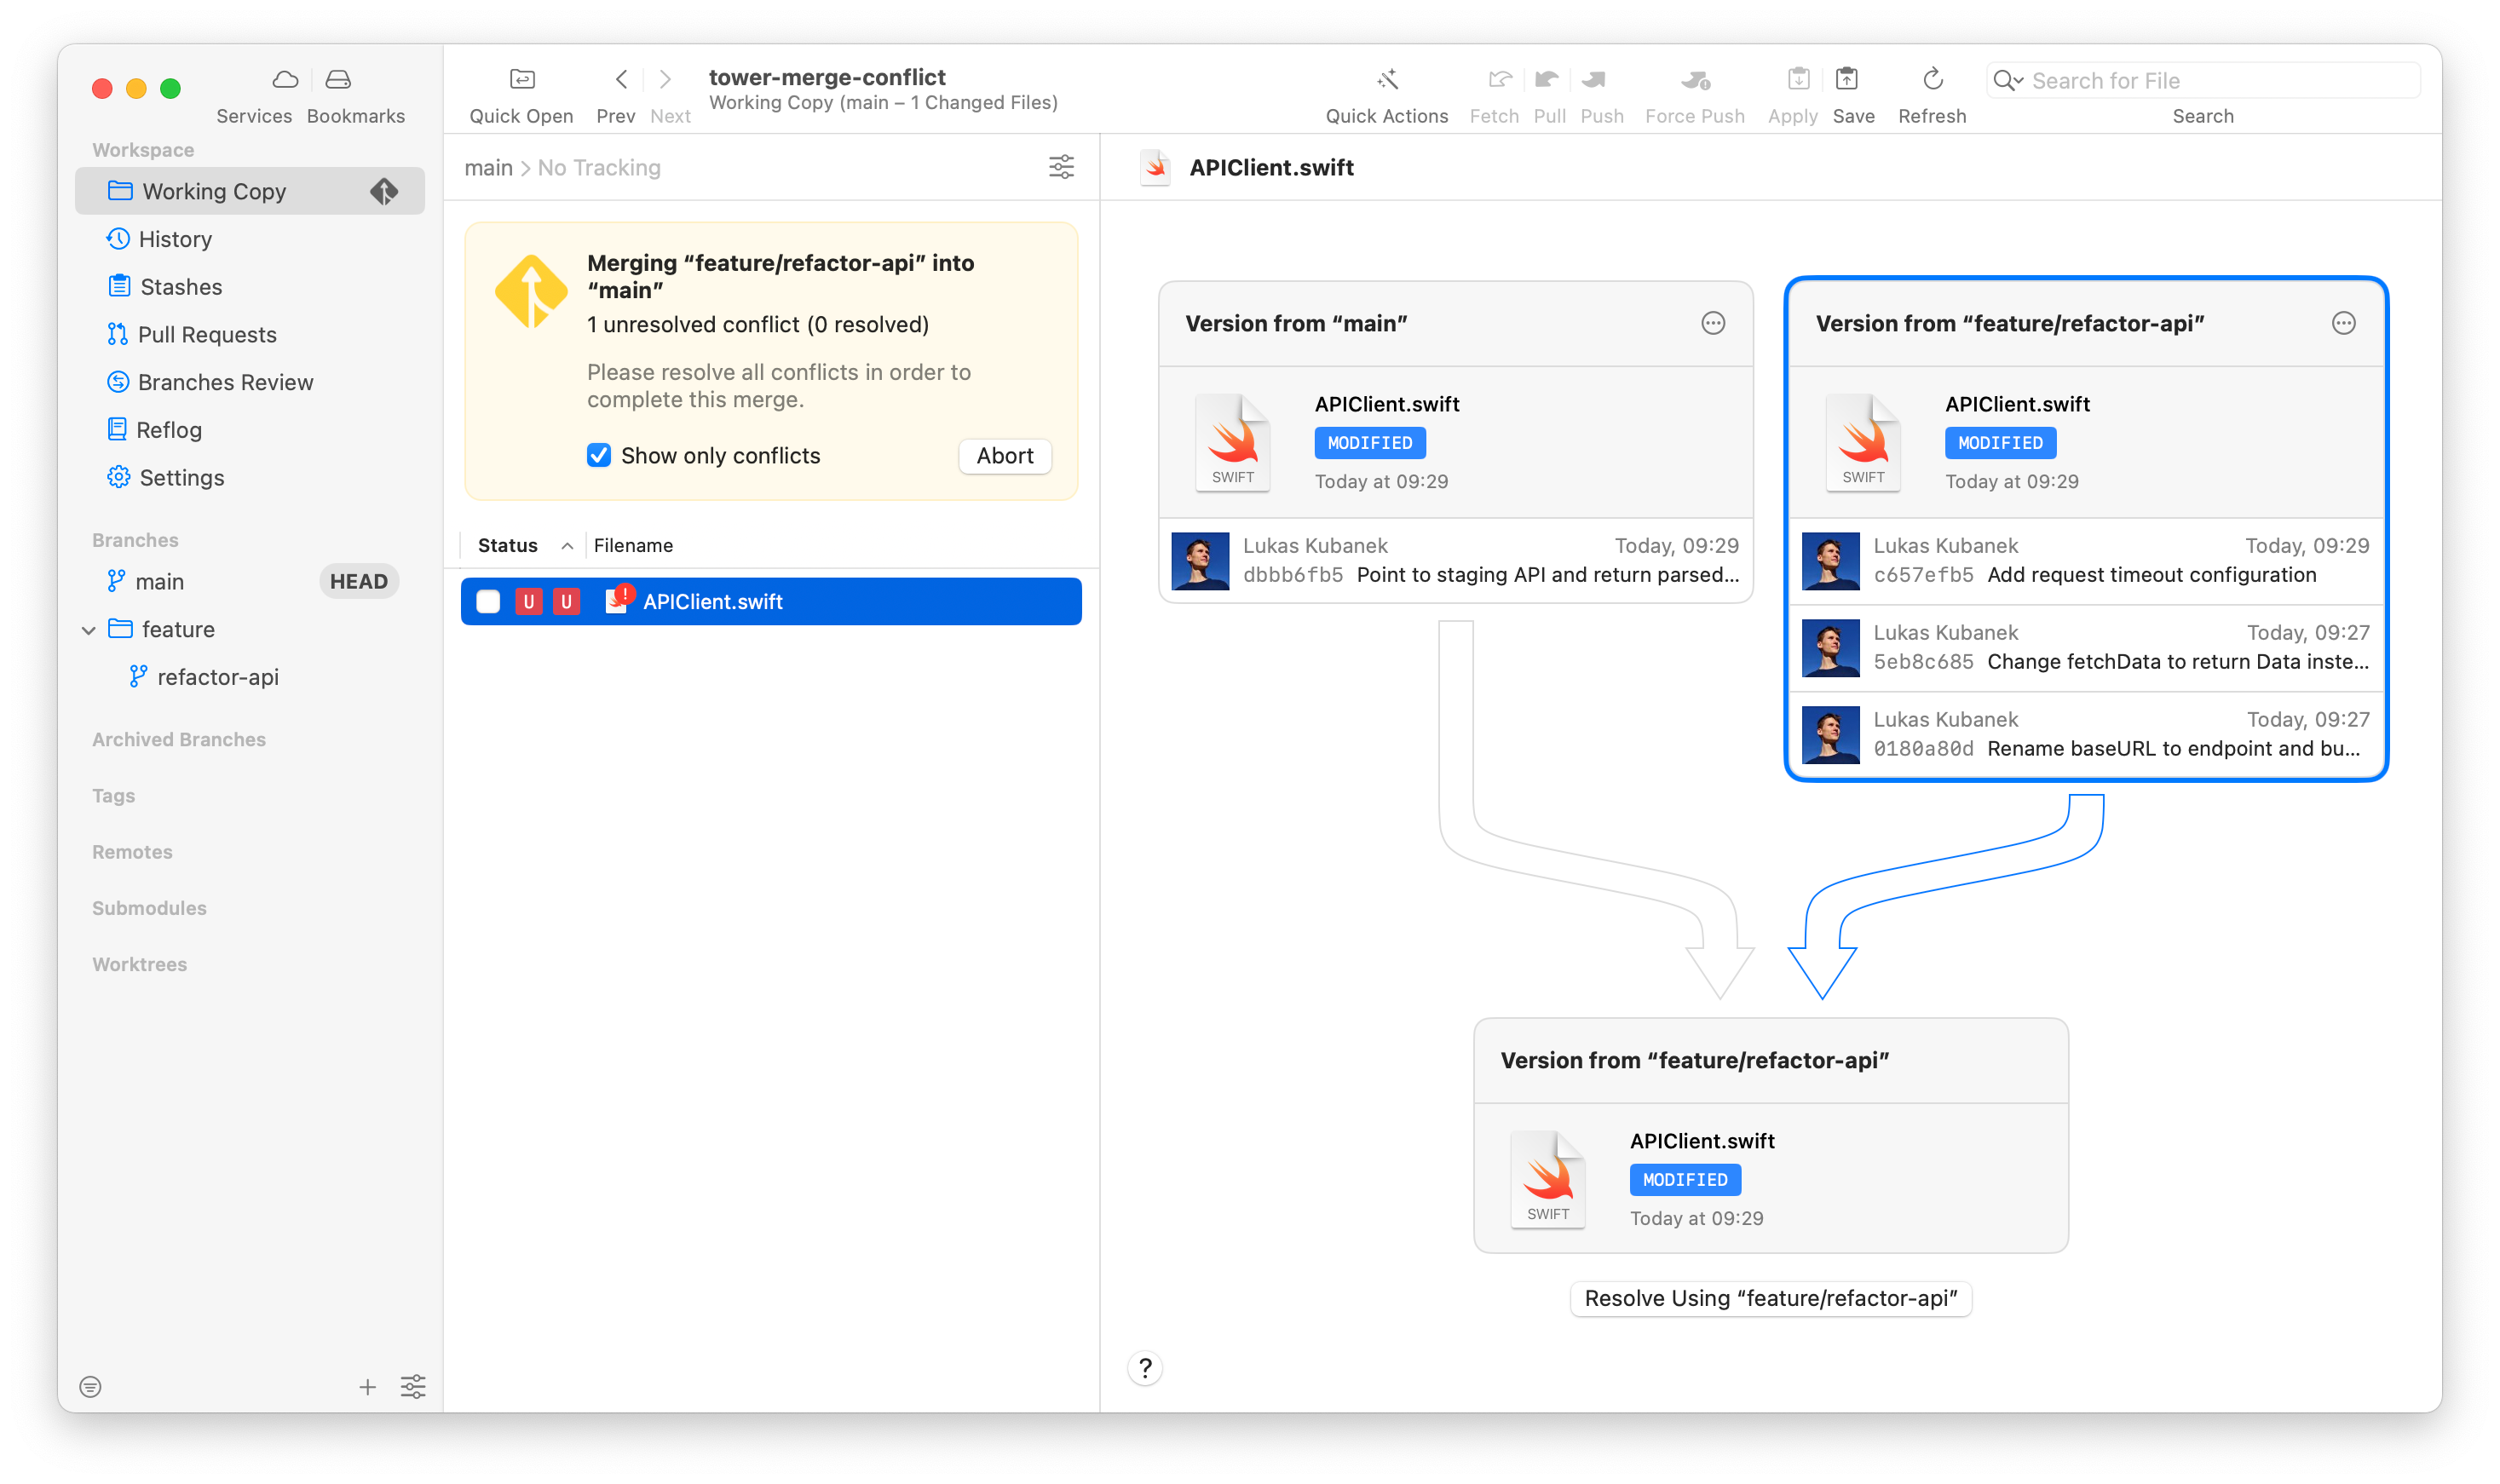Click the Save stash icon
The width and height of the screenshot is (2500, 1484).
click(1846, 79)
